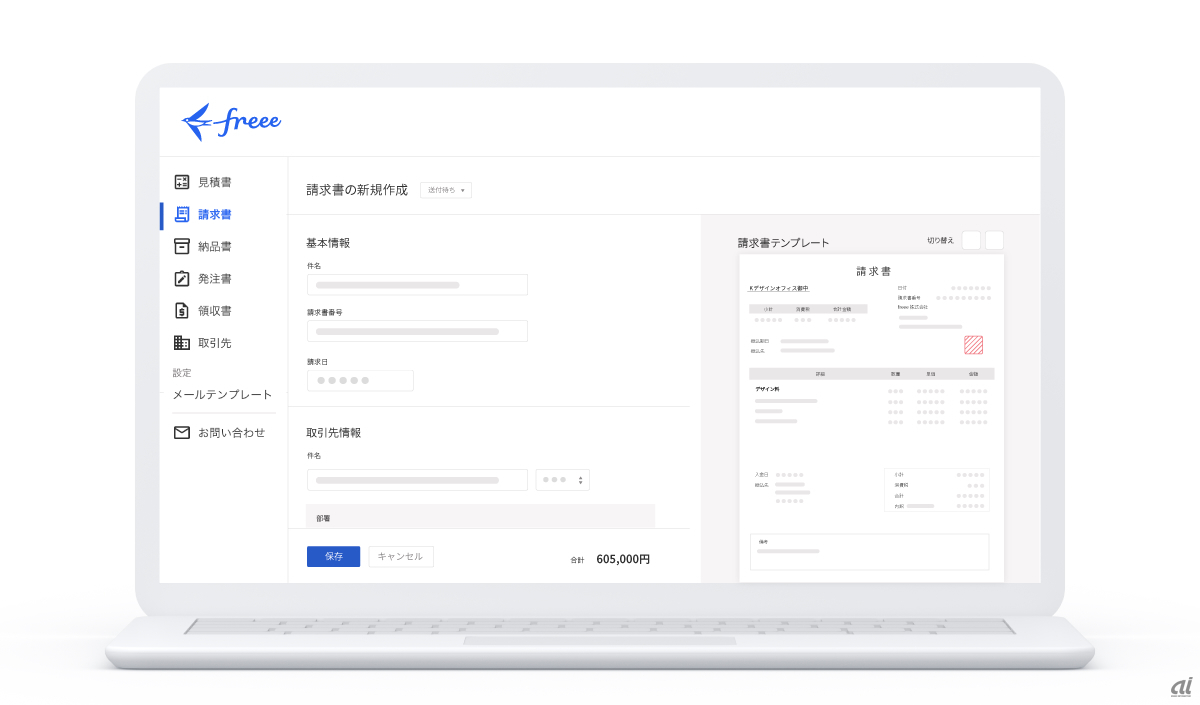Click the second 切り替え template button

click(x=994, y=240)
